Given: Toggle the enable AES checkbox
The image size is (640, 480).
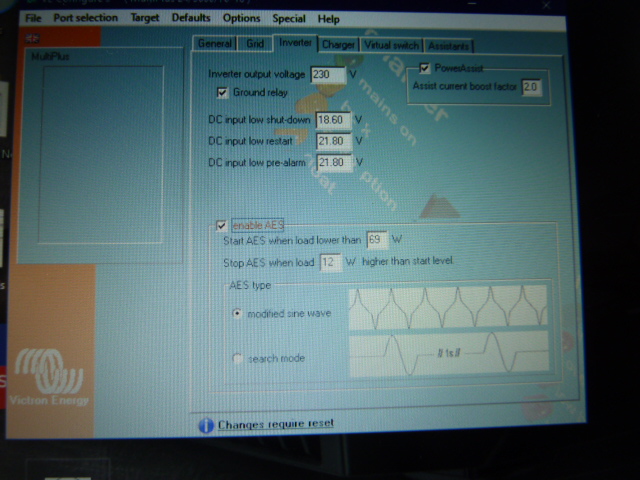Looking at the screenshot, I should 221,225.
